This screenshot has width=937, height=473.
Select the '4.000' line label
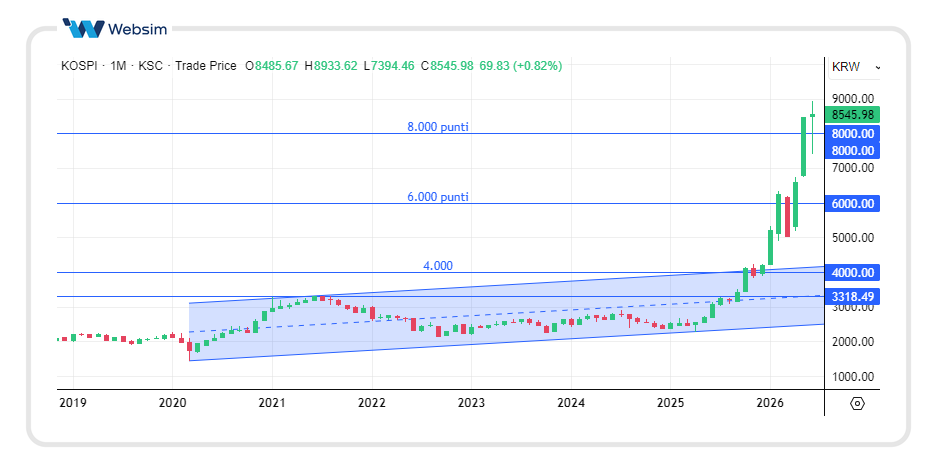tap(438, 266)
